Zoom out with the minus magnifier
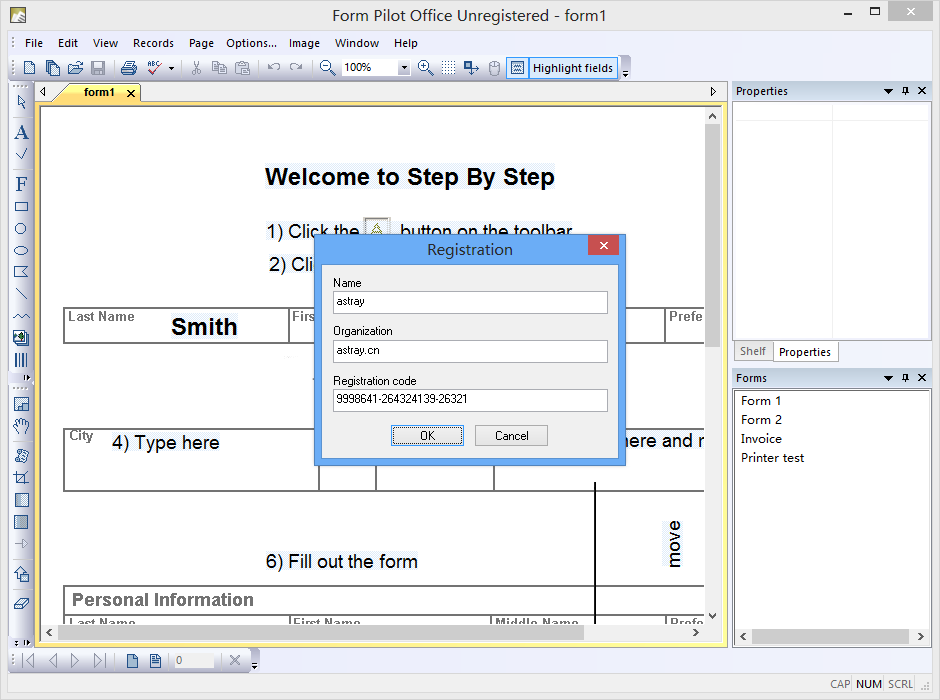940x700 pixels. point(327,68)
